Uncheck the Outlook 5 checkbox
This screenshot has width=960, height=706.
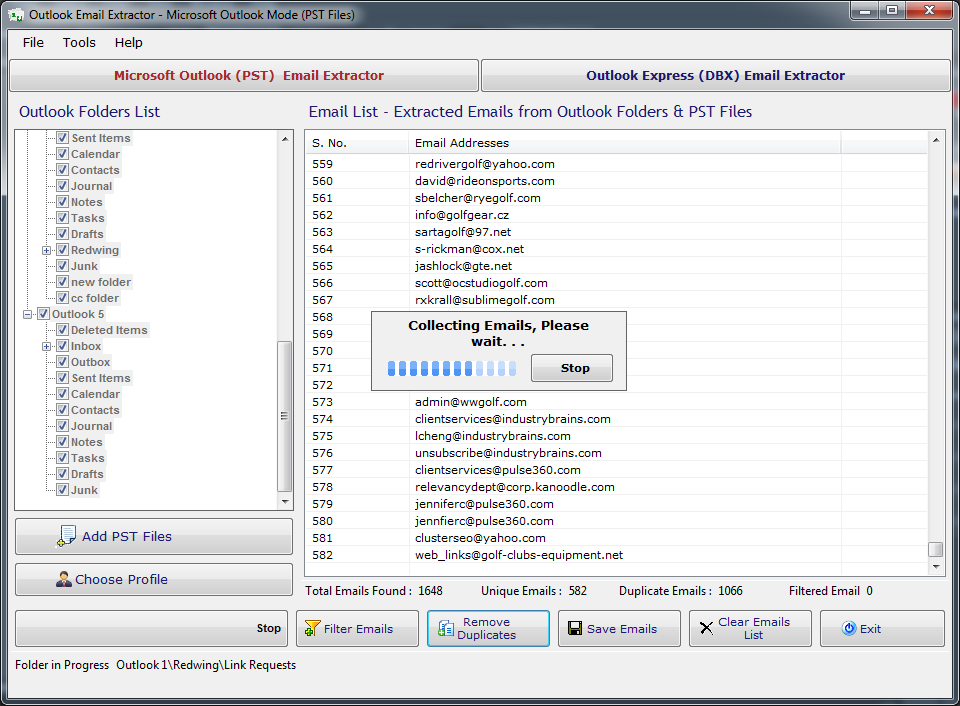[43, 314]
